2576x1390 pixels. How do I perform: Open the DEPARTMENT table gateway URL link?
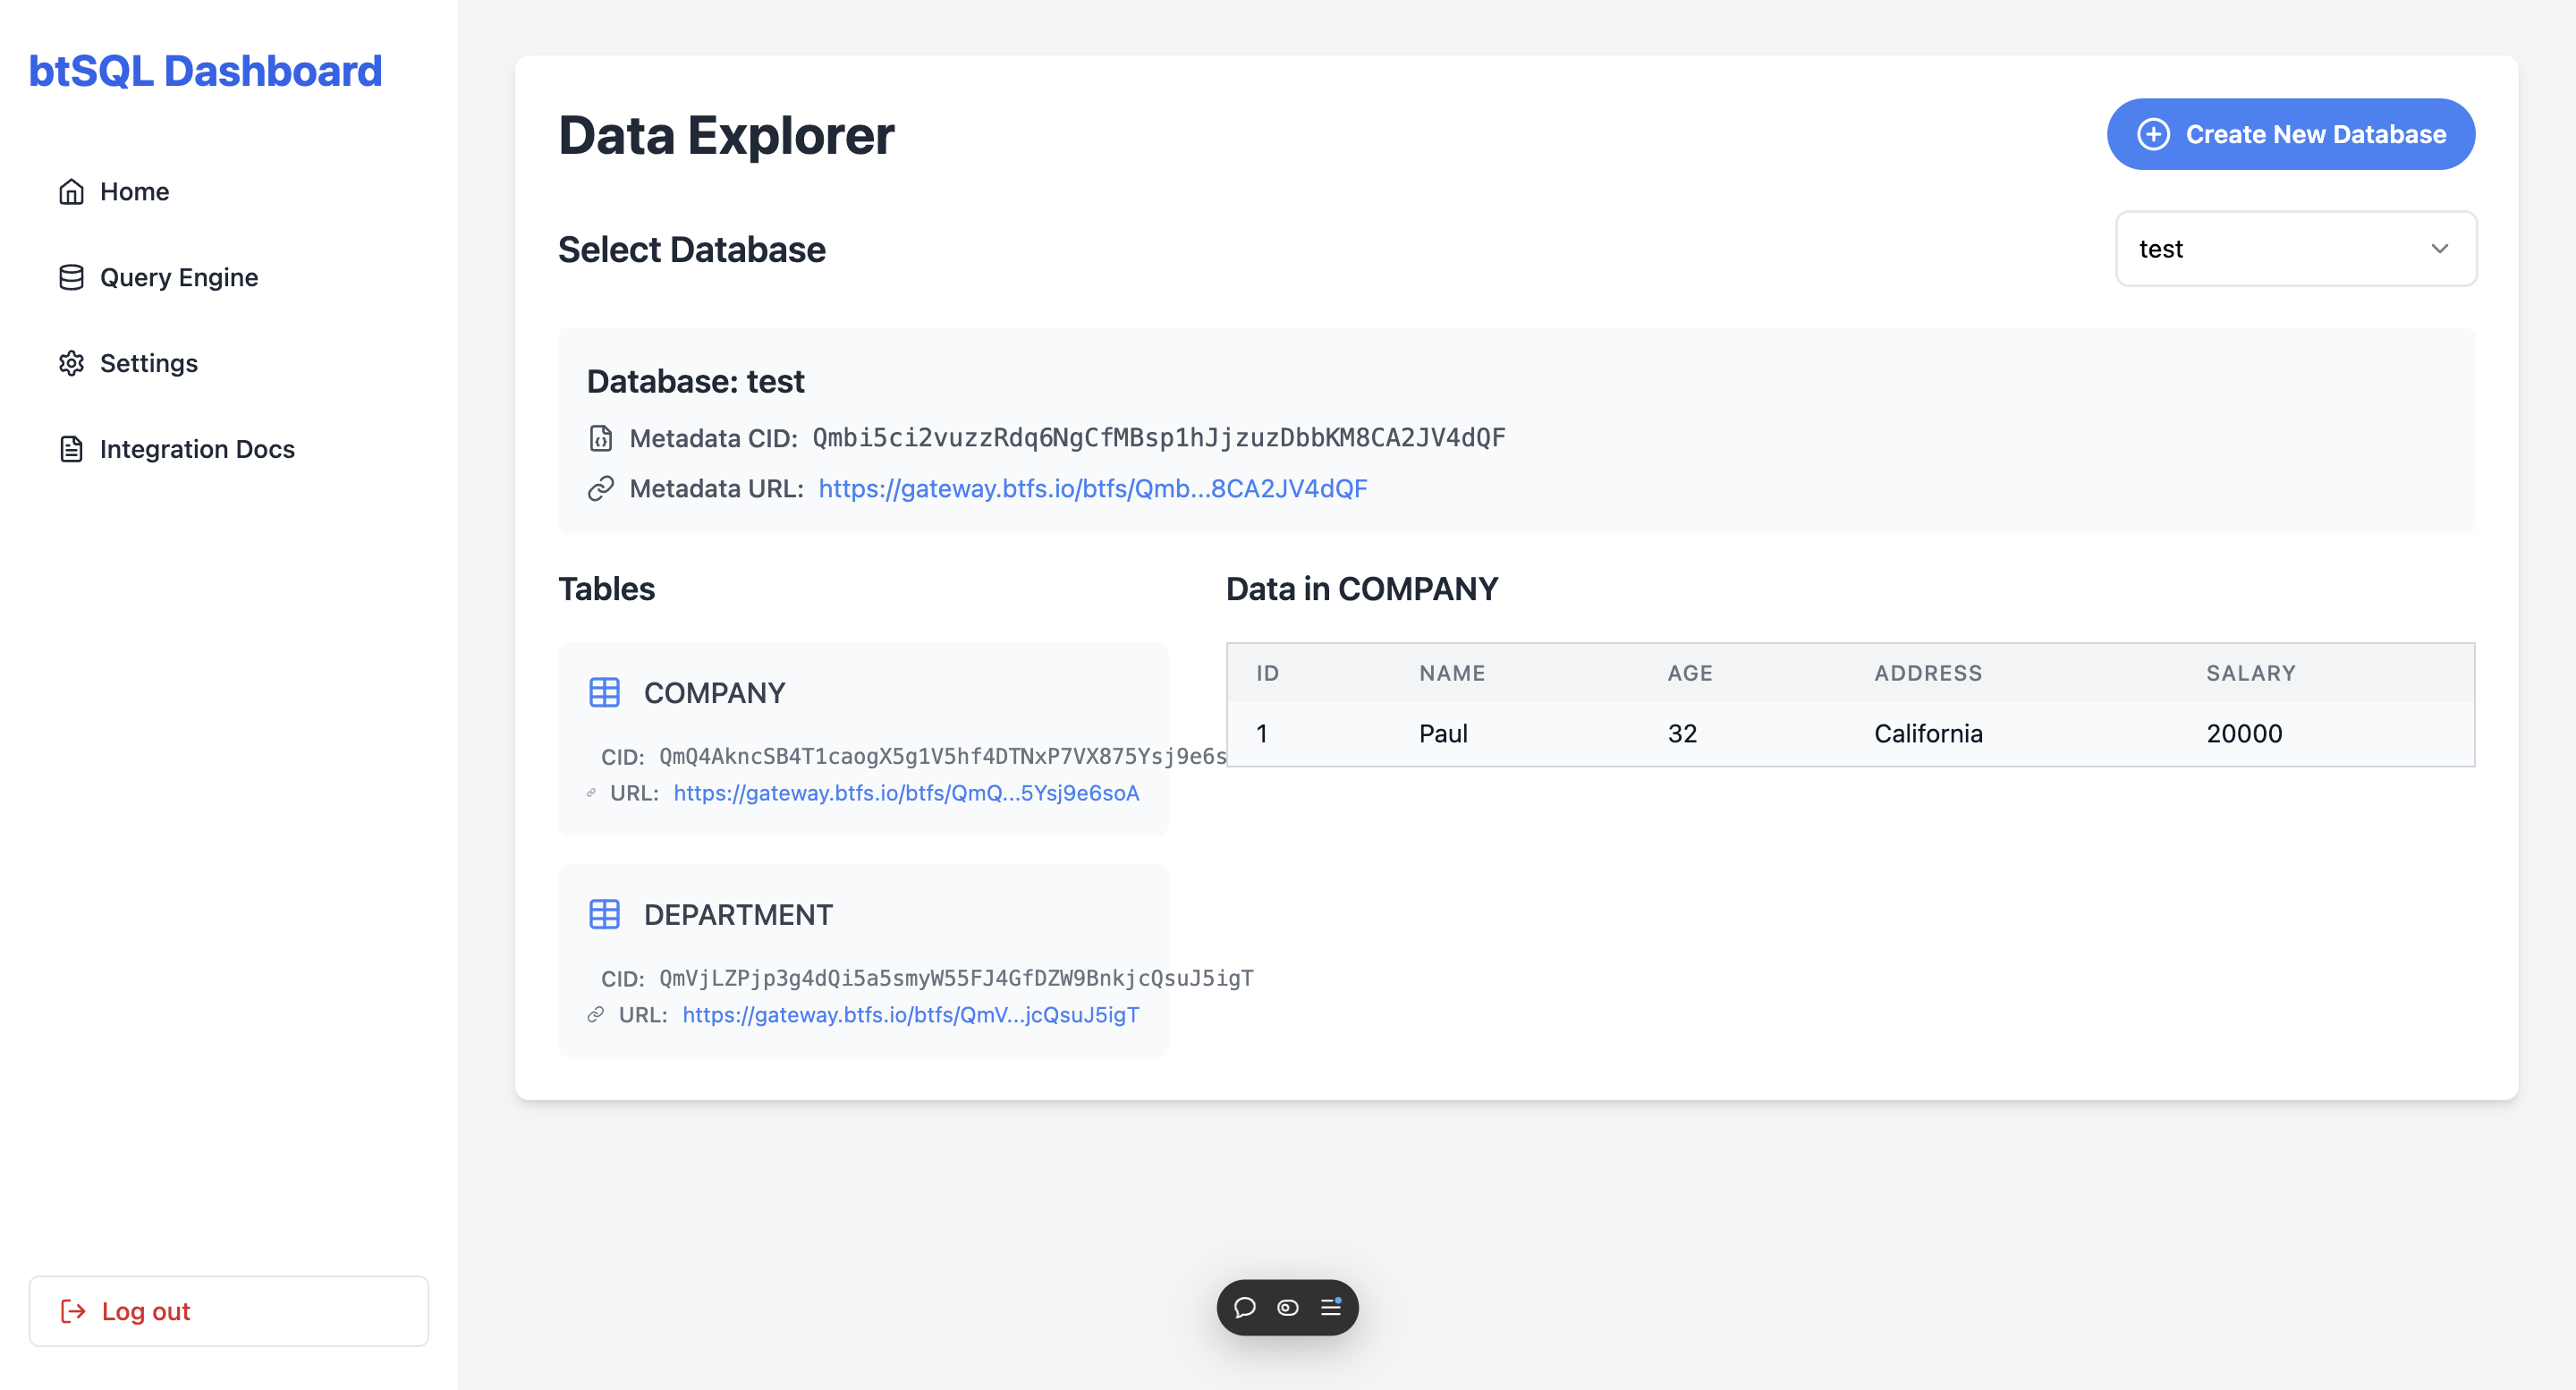910,1014
